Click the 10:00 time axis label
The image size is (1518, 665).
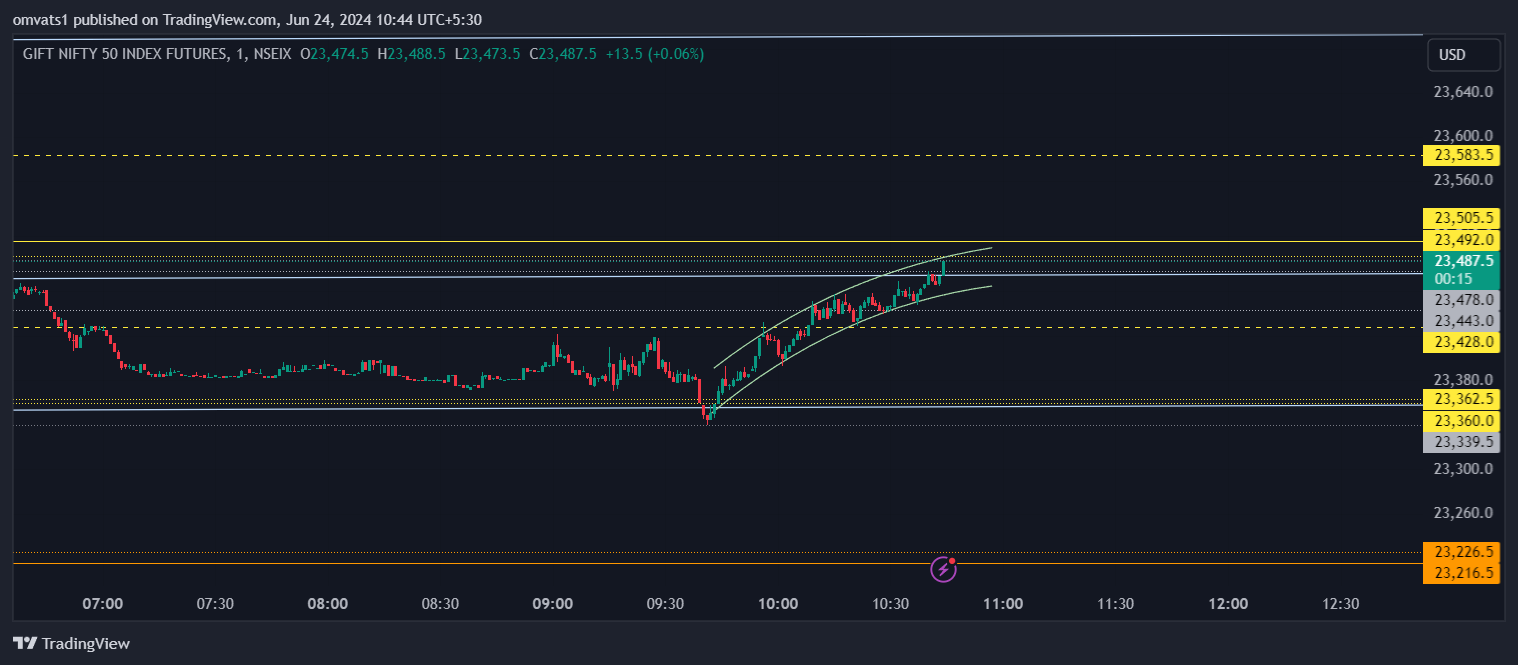778,604
